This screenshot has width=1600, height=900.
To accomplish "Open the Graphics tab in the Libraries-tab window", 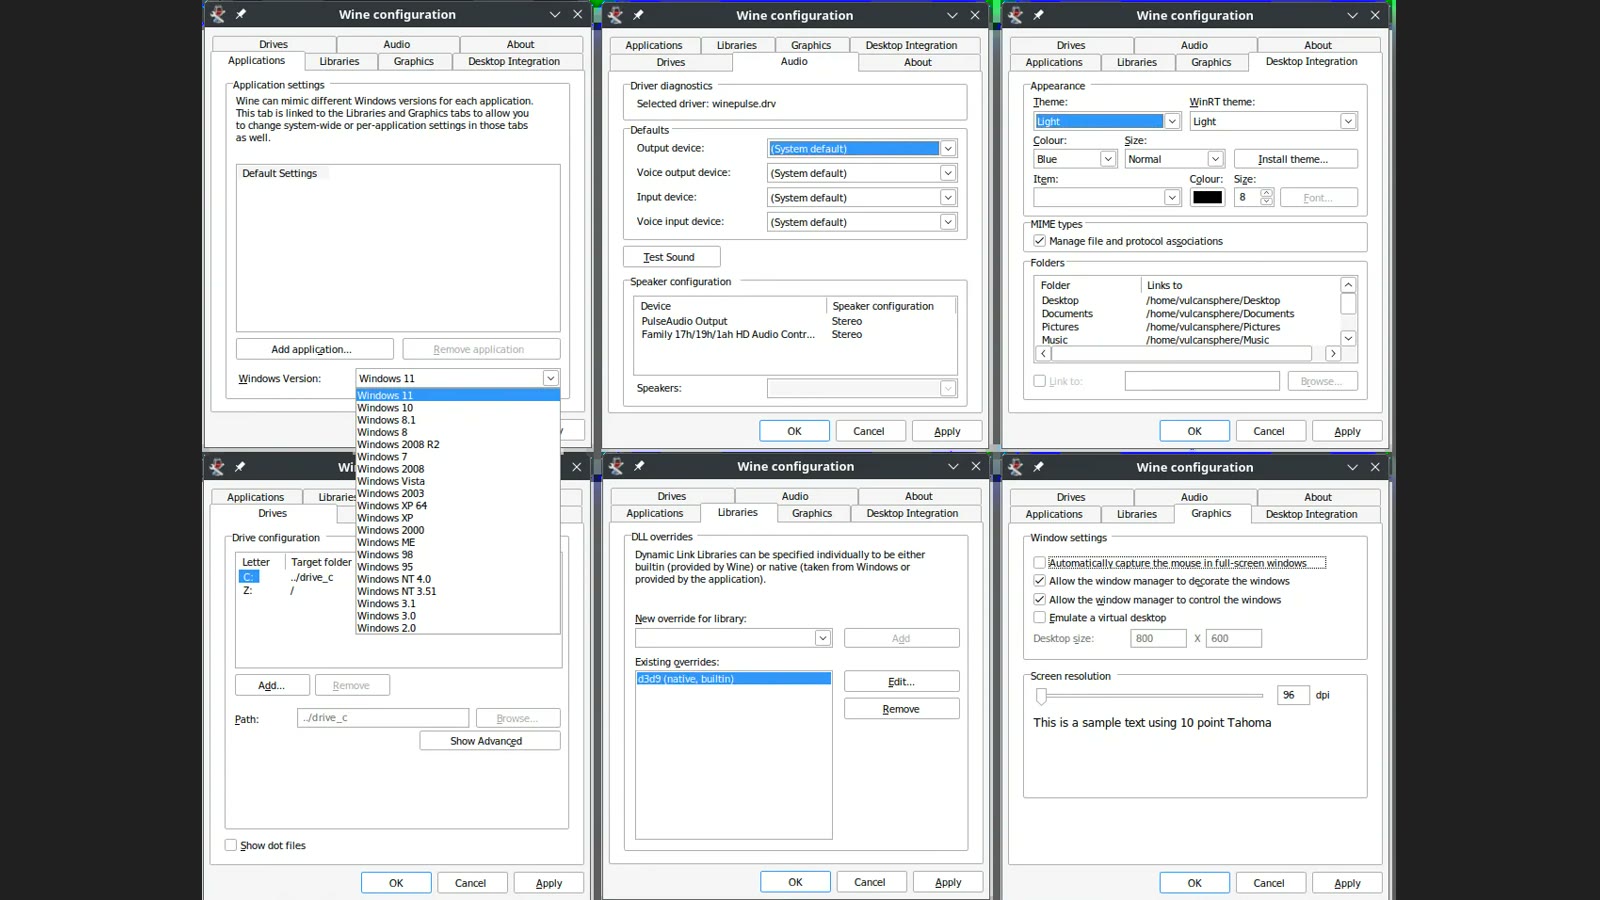I will (x=812, y=514).
